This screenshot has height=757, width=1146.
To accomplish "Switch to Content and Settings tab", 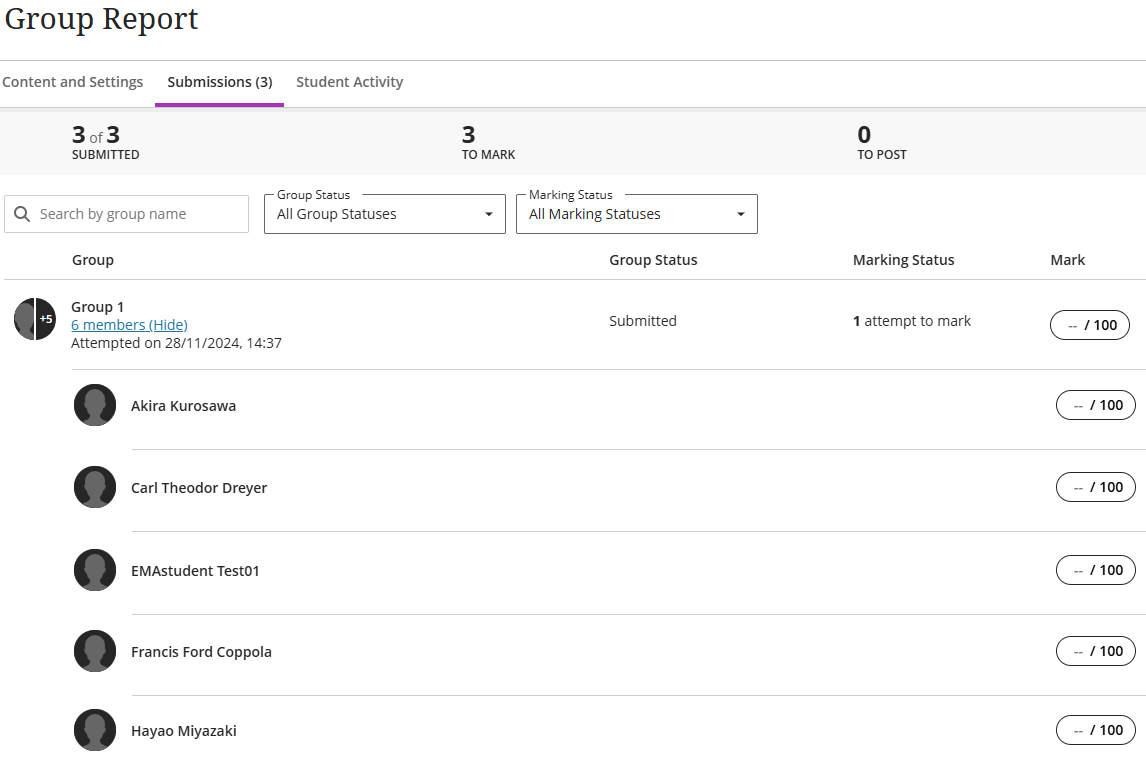I will click(73, 82).
